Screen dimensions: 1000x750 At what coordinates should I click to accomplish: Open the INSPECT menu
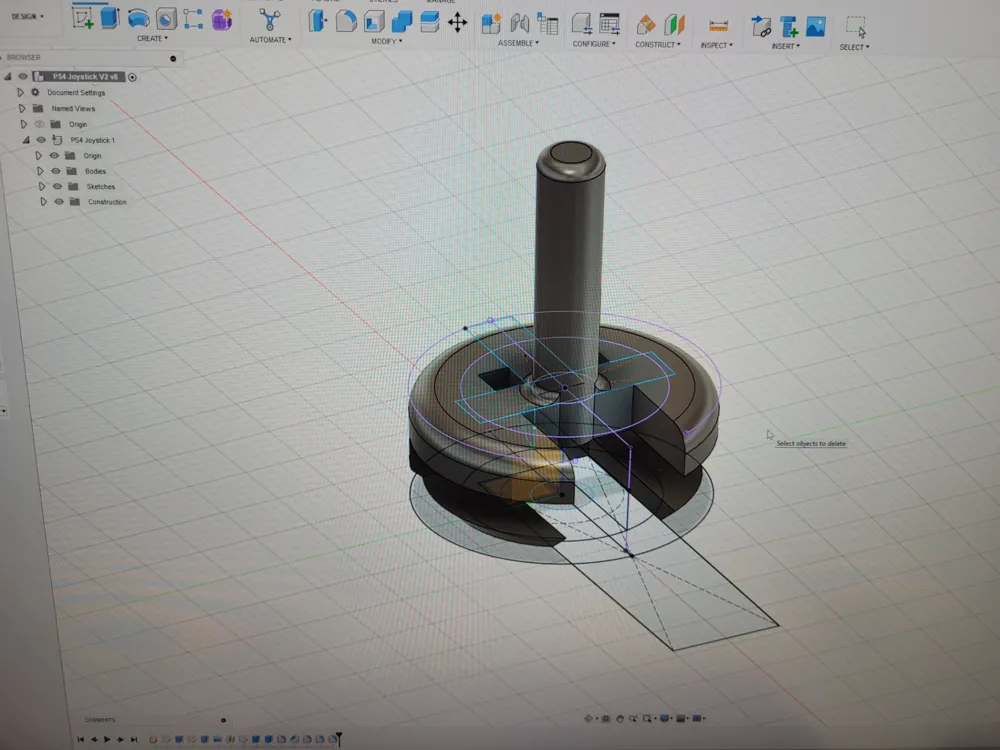pyautogui.click(x=716, y=45)
